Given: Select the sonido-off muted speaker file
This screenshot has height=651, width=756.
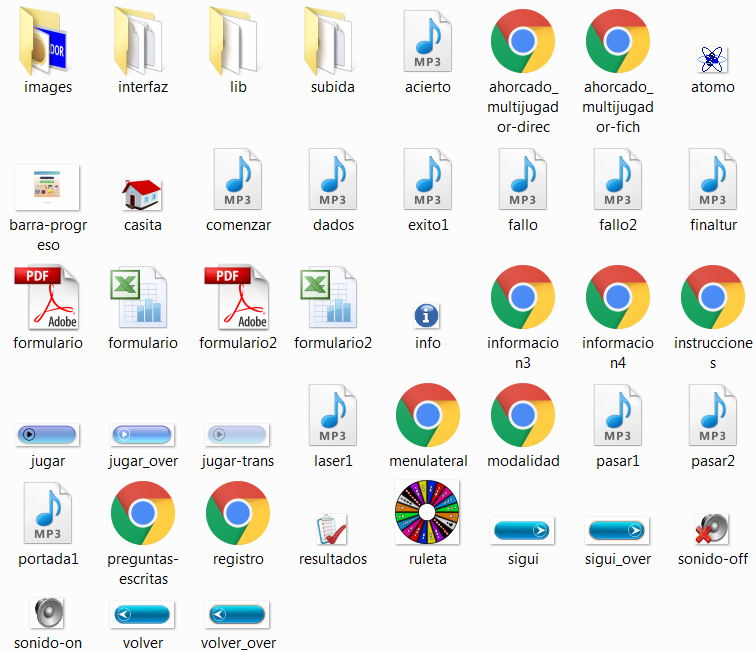Looking at the screenshot, I should pyautogui.click(x=712, y=528).
